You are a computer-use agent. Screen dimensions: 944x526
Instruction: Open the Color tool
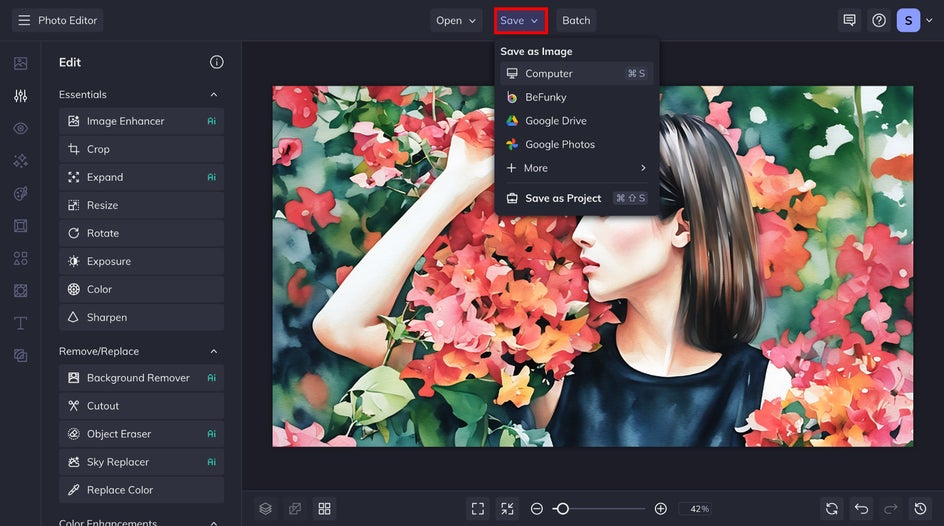pyautogui.click(x=141, y=289)
